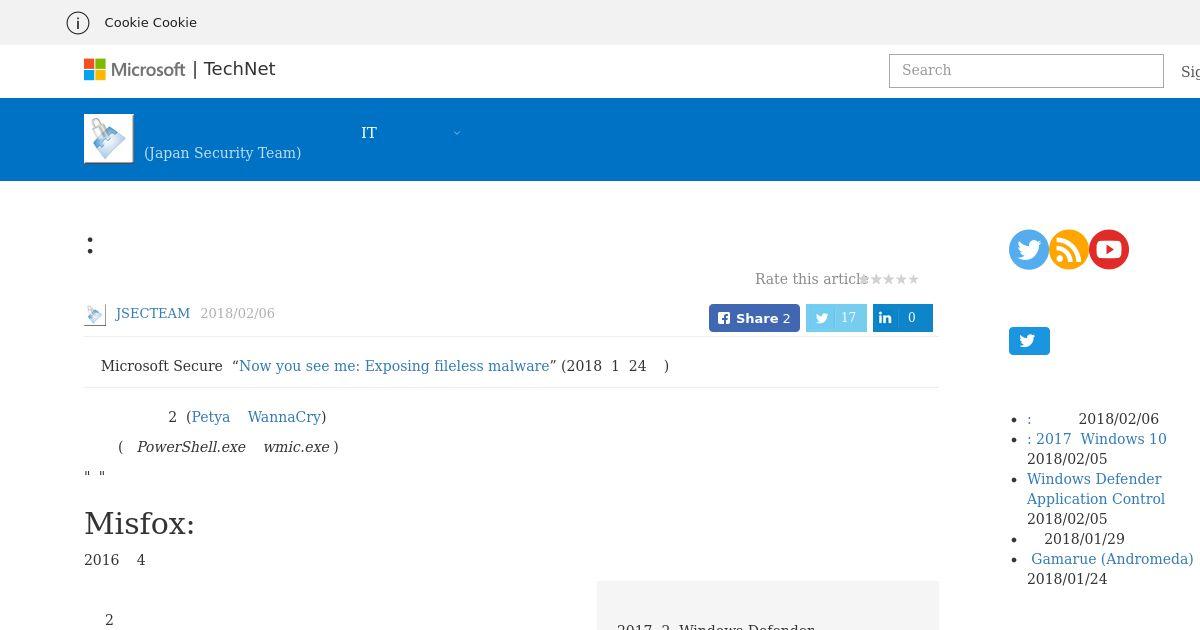Open the red YouTube circle icon
The image size is (1200, 630).
click(x=1108, y=250)
